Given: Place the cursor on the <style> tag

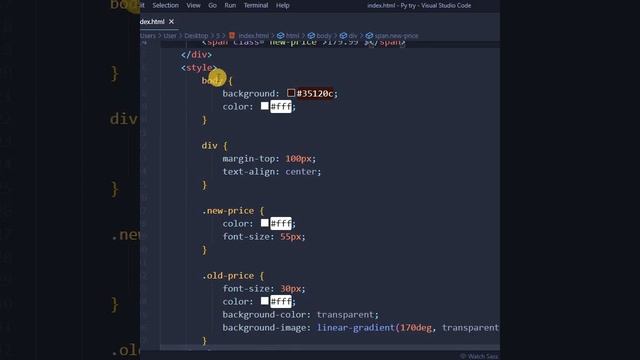Looking at the screenshot, I should pos(199,67).
